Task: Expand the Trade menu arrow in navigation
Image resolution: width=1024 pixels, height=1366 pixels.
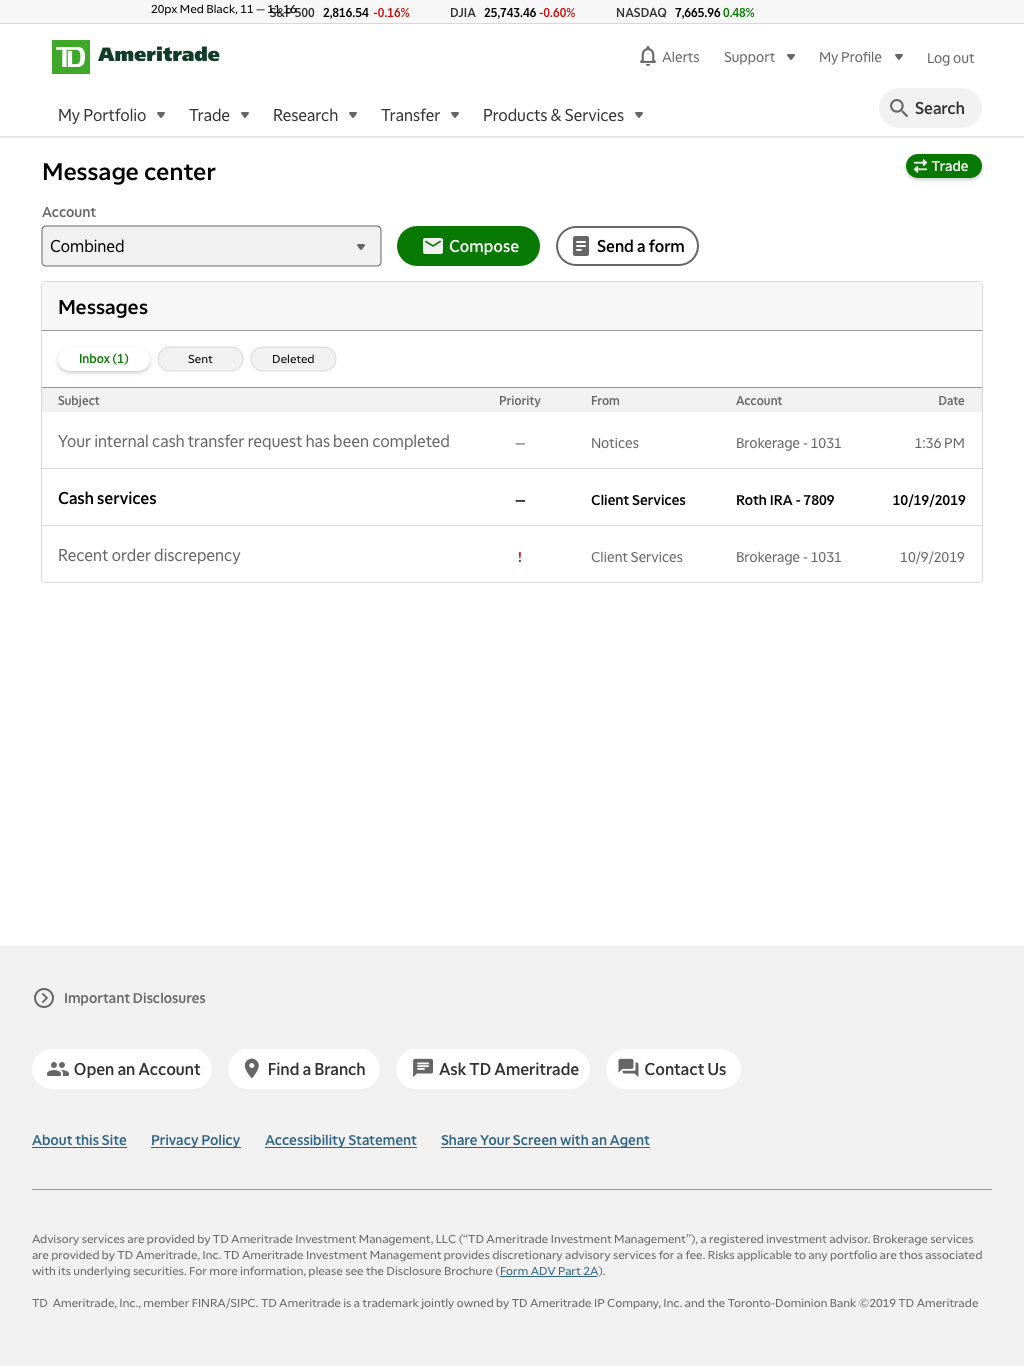Action: 245,115
